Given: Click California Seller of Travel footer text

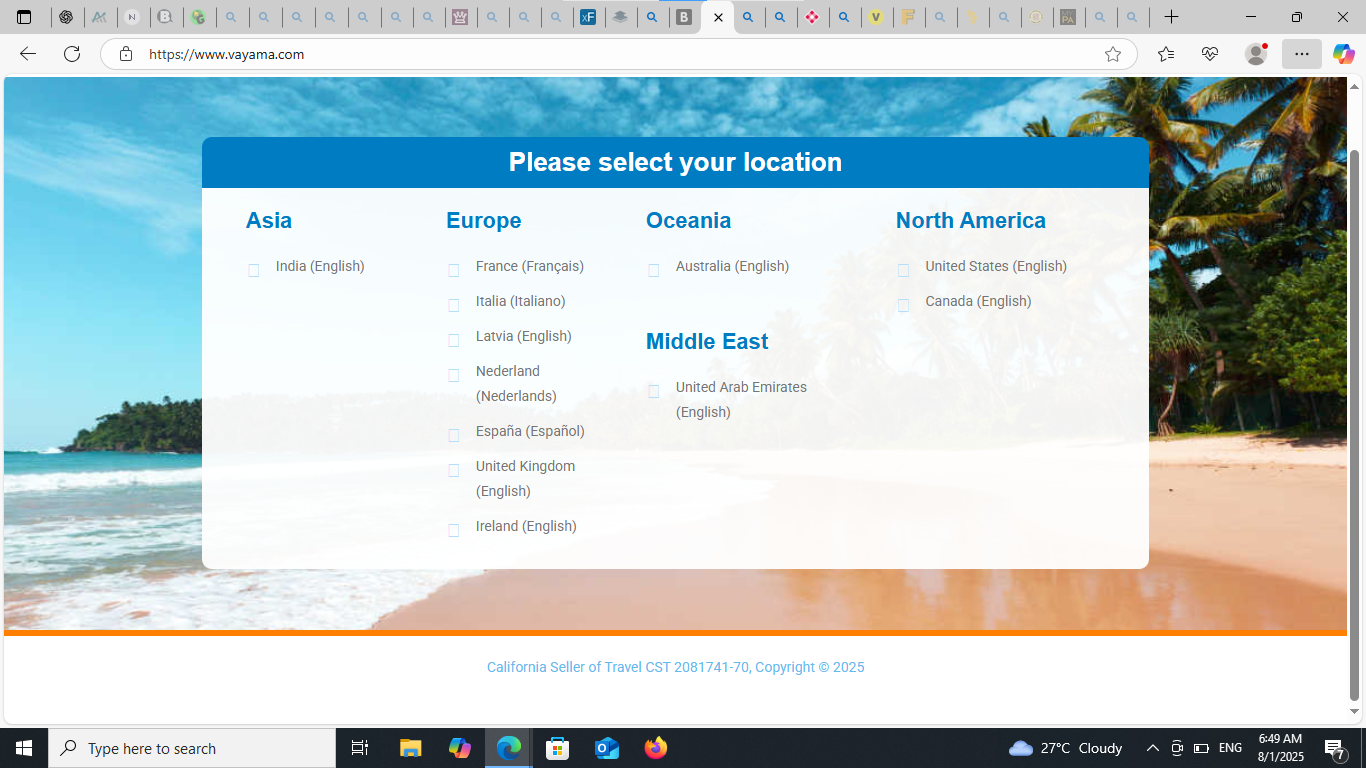Looking at the screenshot, I should 675,667.
